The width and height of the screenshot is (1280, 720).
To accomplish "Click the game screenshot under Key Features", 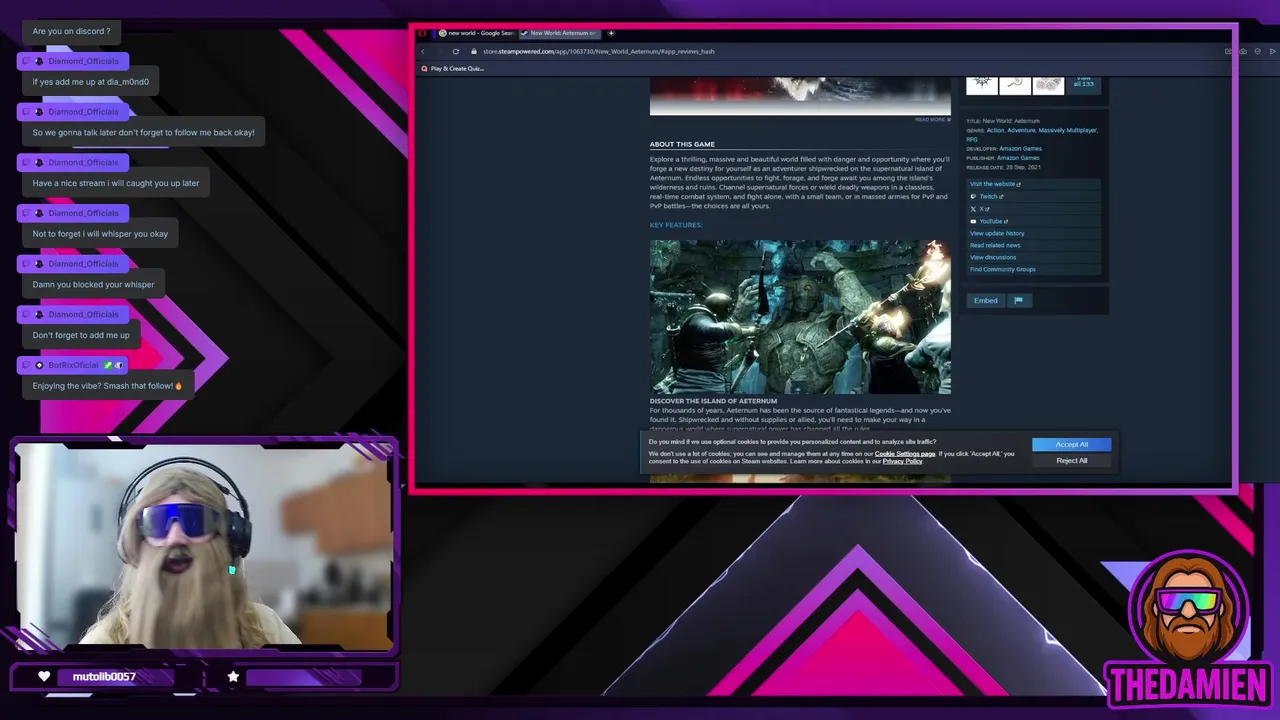I will (800, 316).
